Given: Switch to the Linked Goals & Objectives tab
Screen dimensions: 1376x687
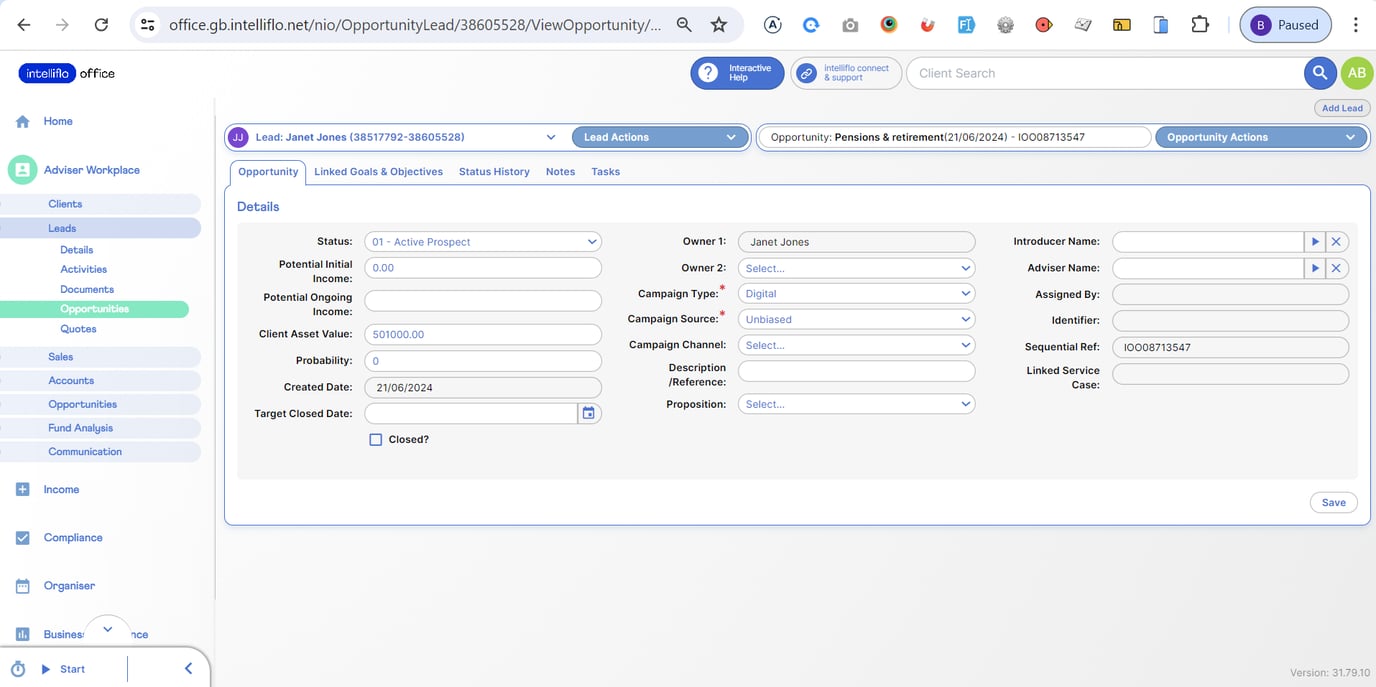Looking at the screenshot, I should 378,171.
